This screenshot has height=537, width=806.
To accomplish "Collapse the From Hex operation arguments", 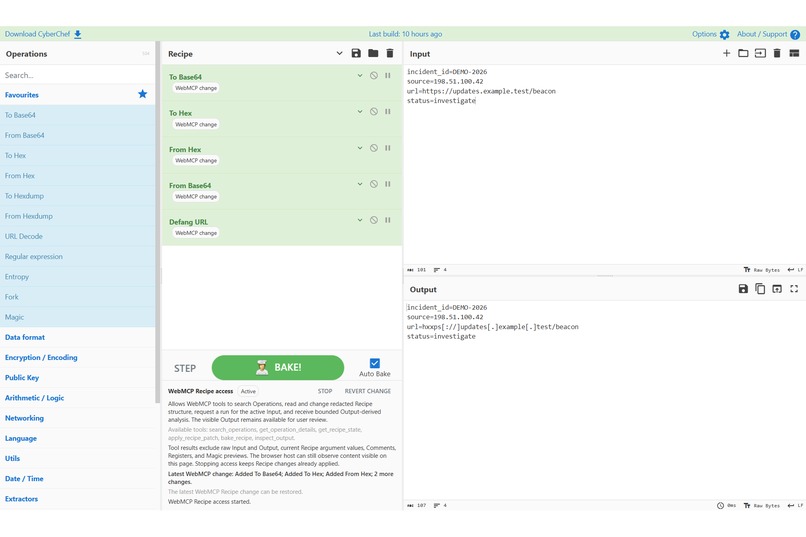I will pos(360,148).
